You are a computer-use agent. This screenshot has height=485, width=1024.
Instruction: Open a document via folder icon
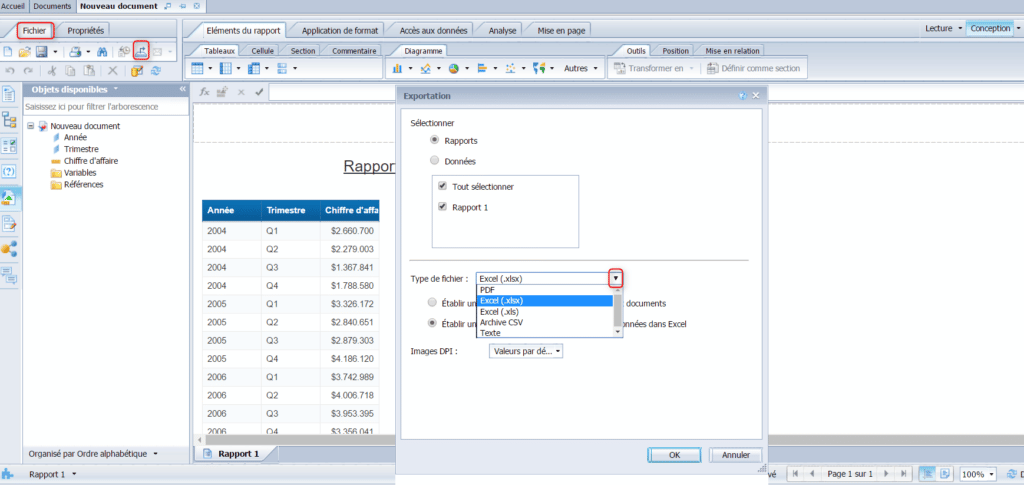click(25, 51)
